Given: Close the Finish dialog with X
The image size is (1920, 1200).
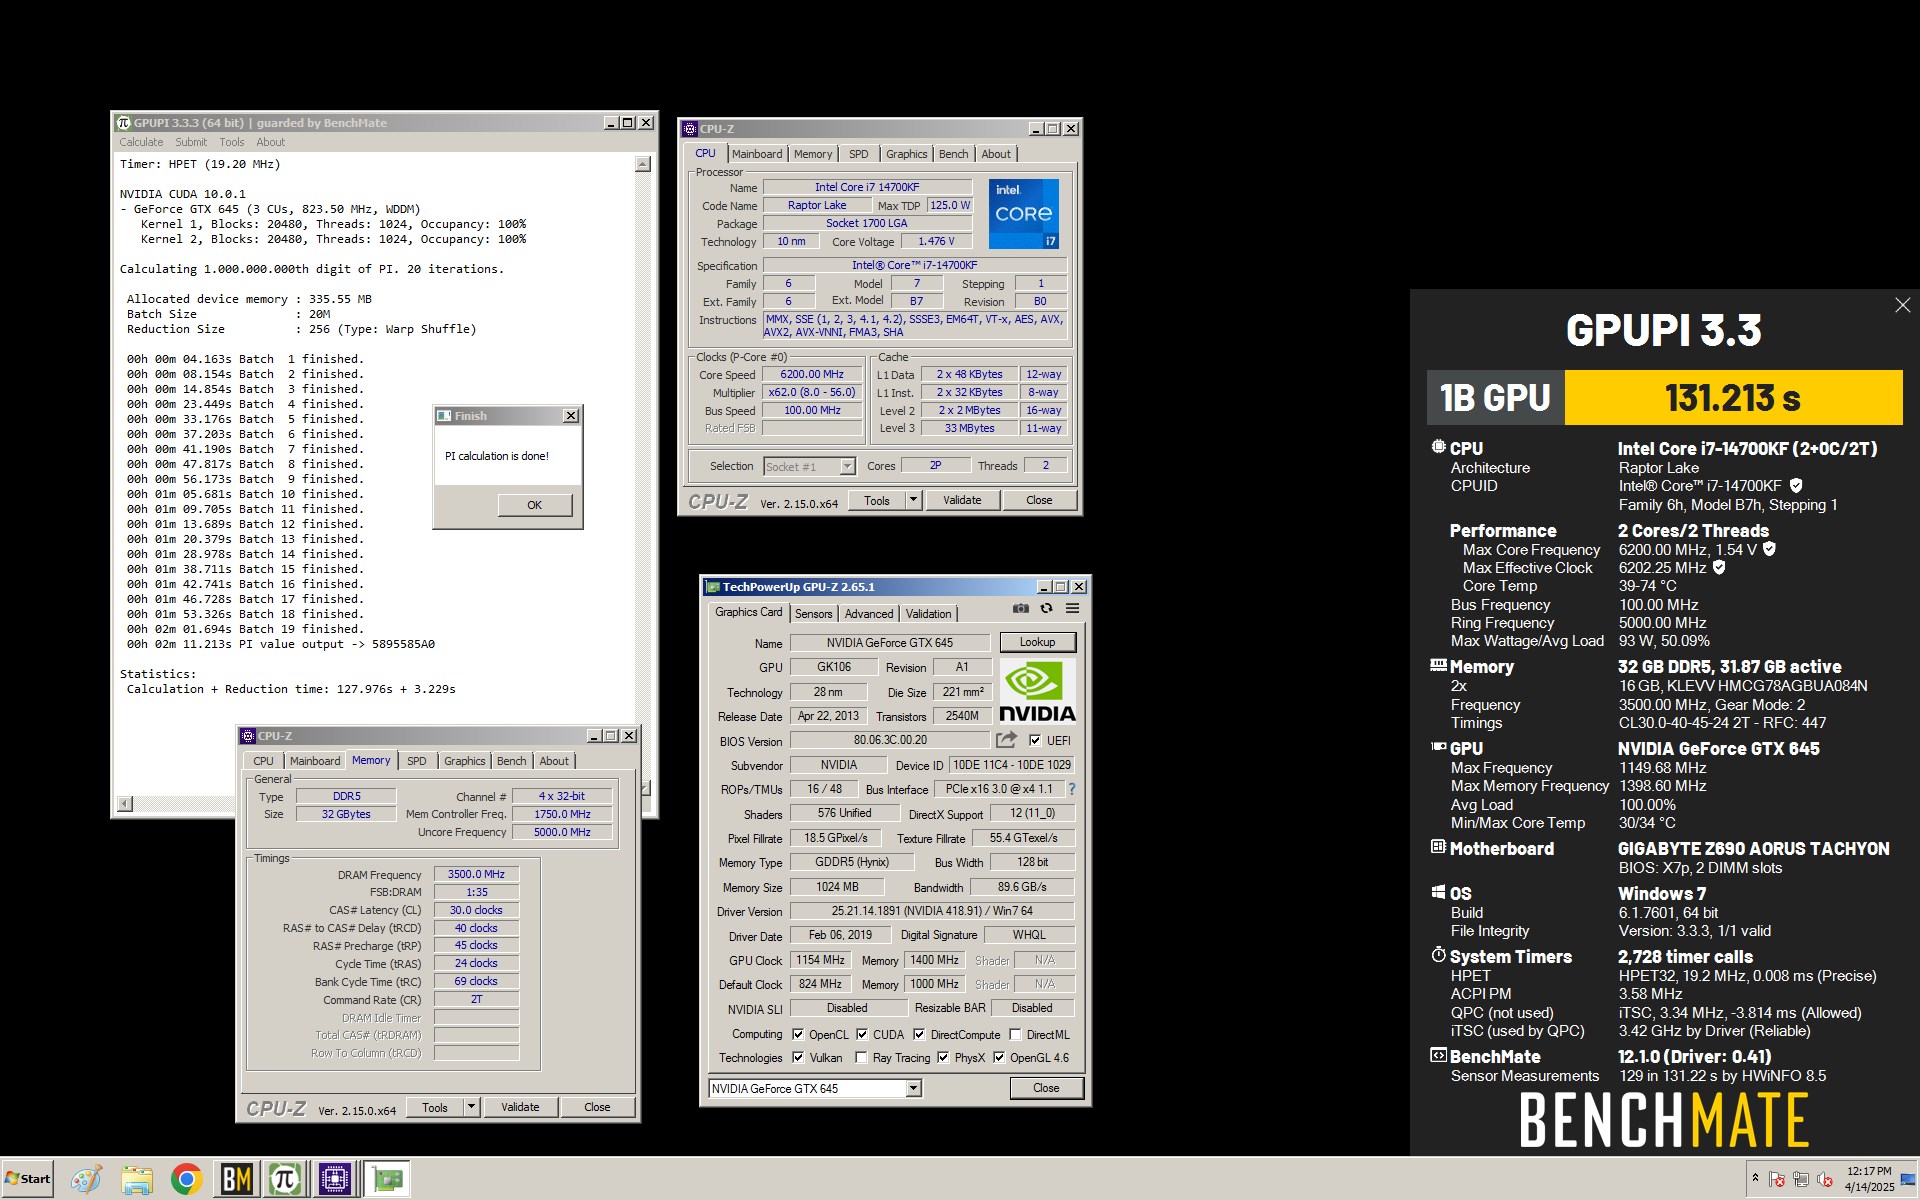Looking at the screenshot, I should click(570, 416).
